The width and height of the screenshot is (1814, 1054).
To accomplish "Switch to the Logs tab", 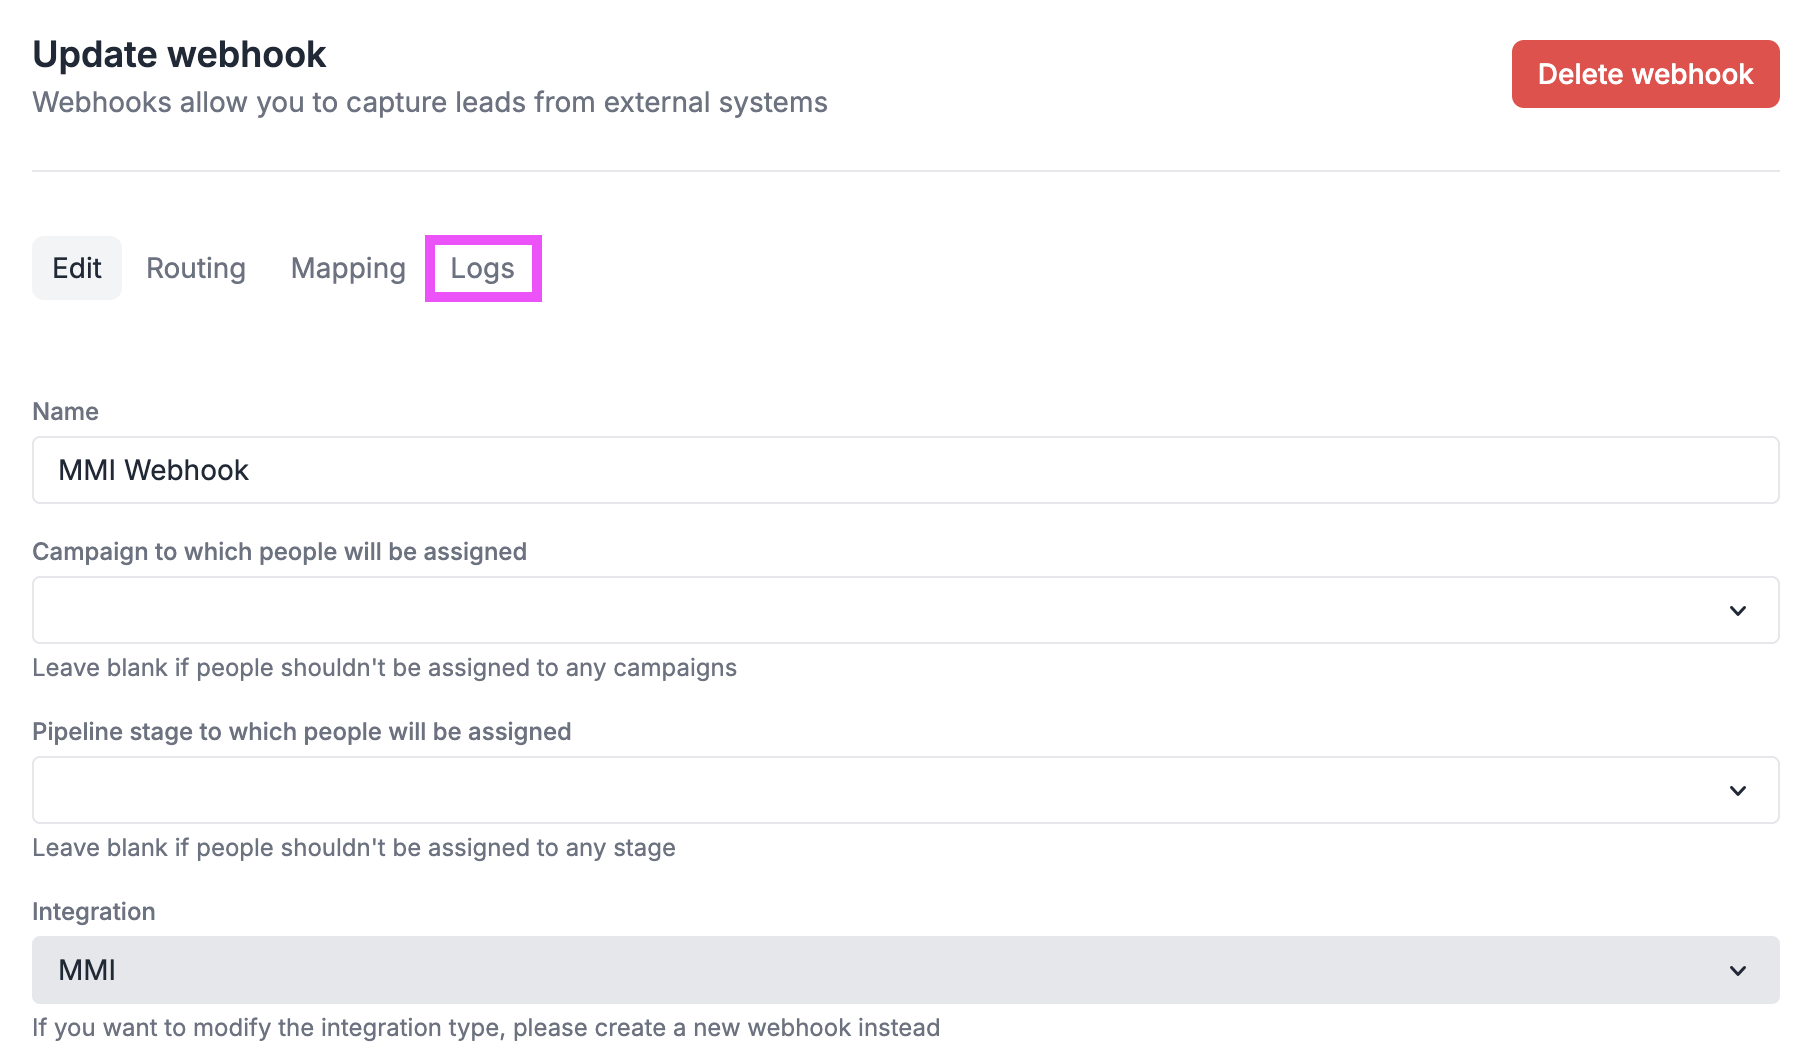I will (x=483, y=268).
